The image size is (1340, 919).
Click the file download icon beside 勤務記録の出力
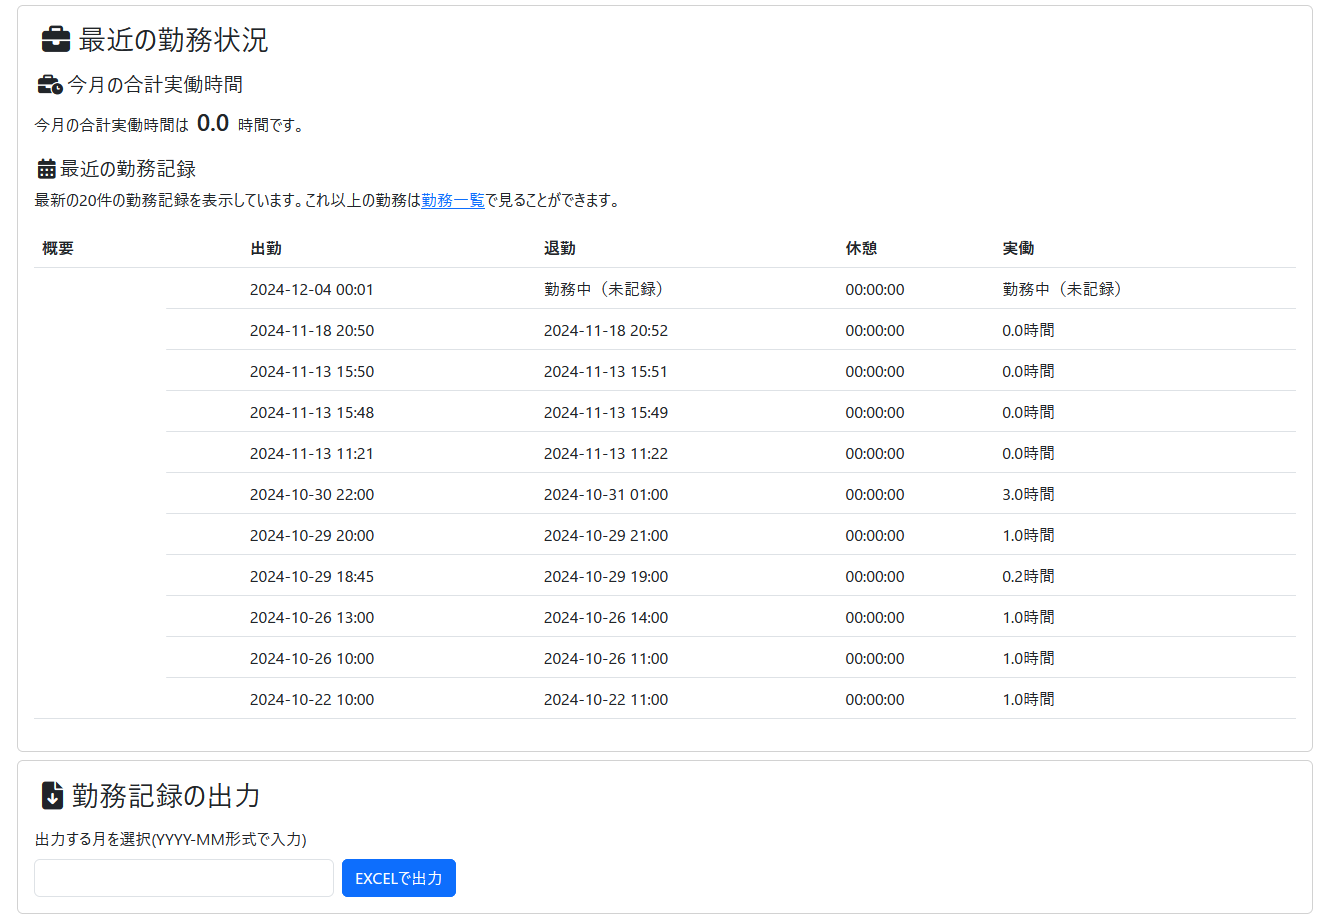pyautogui.click(x=52, y=796)
